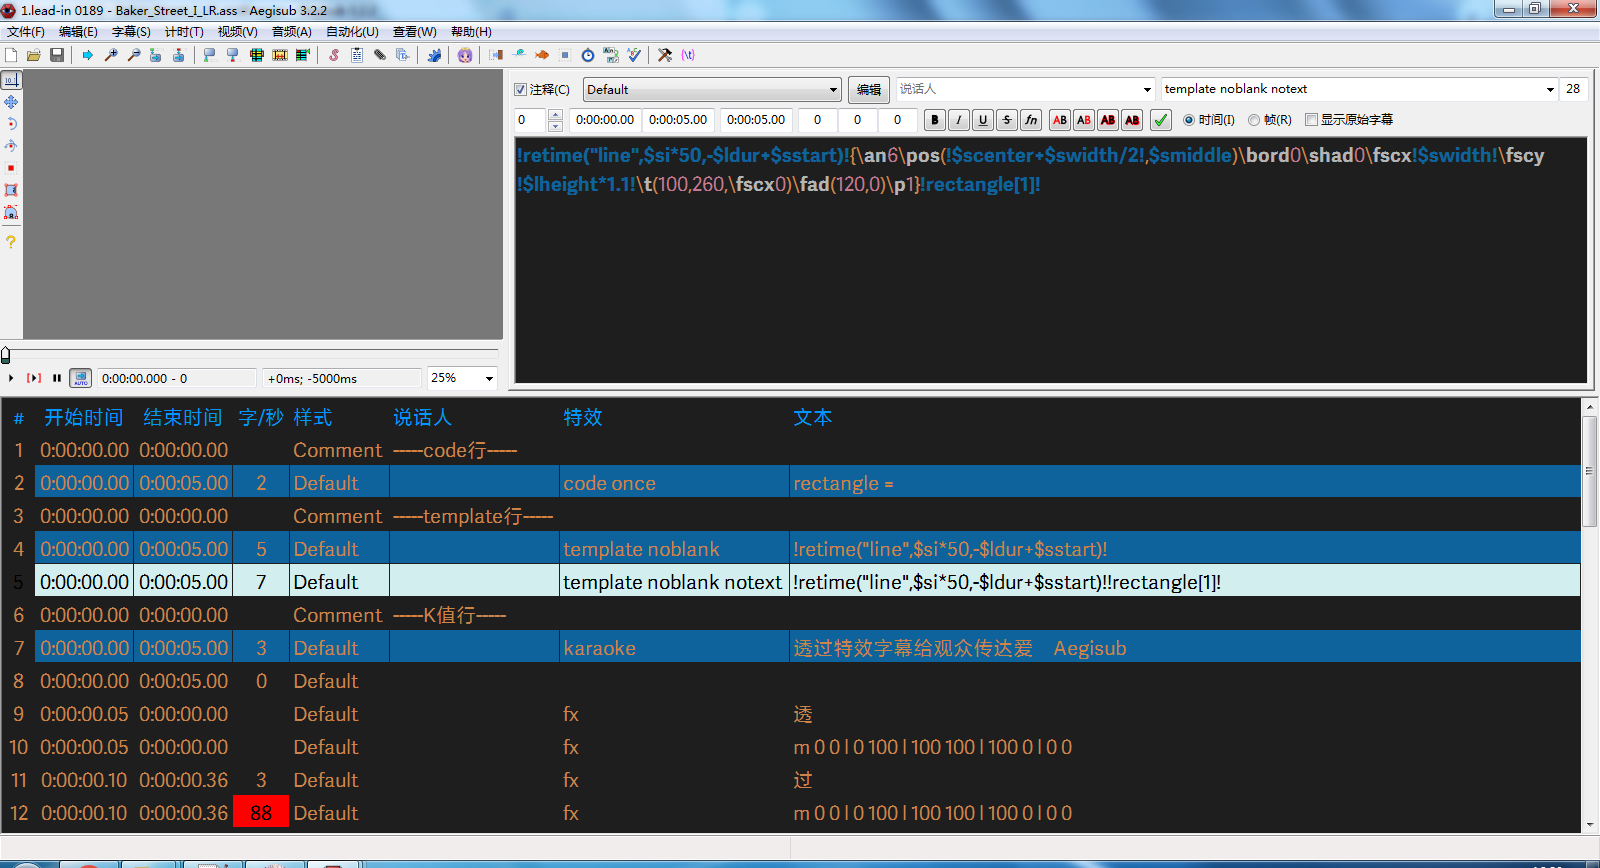Toggle tag hiding mode icon
The image size is (1600, 868).
pos(688,55)
